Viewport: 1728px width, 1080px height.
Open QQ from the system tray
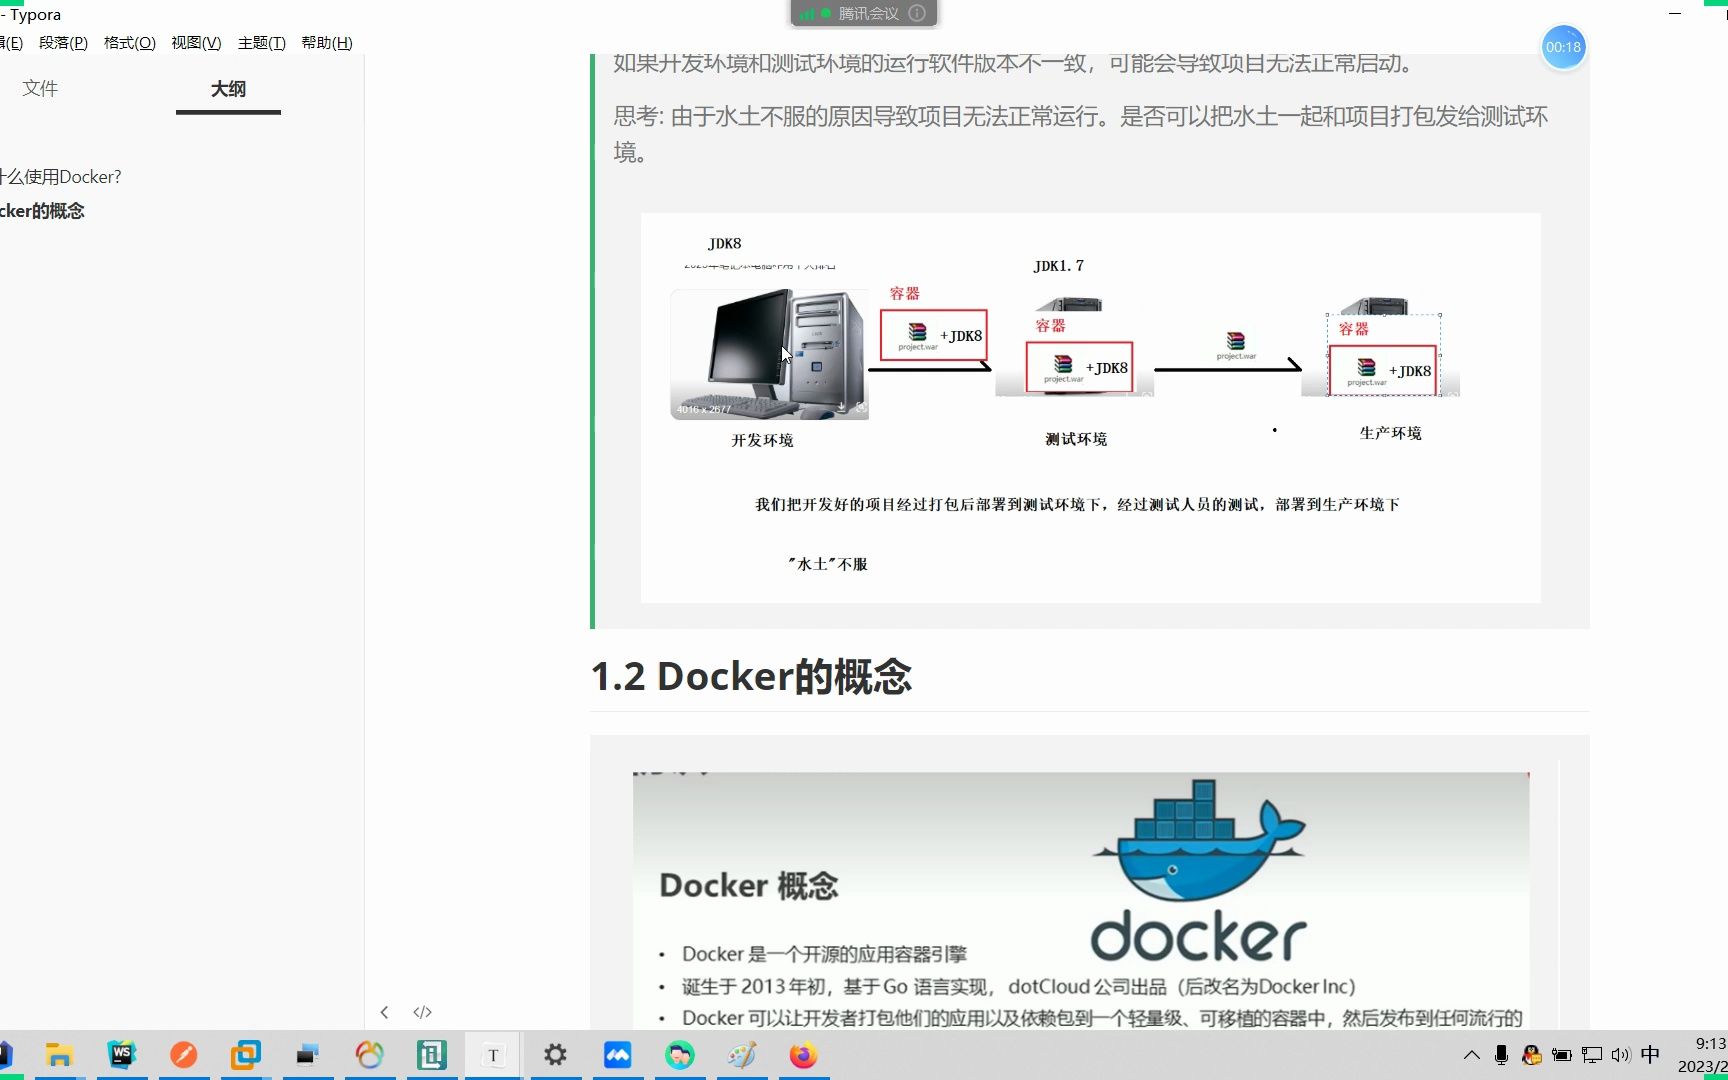click(1531, 1055)
